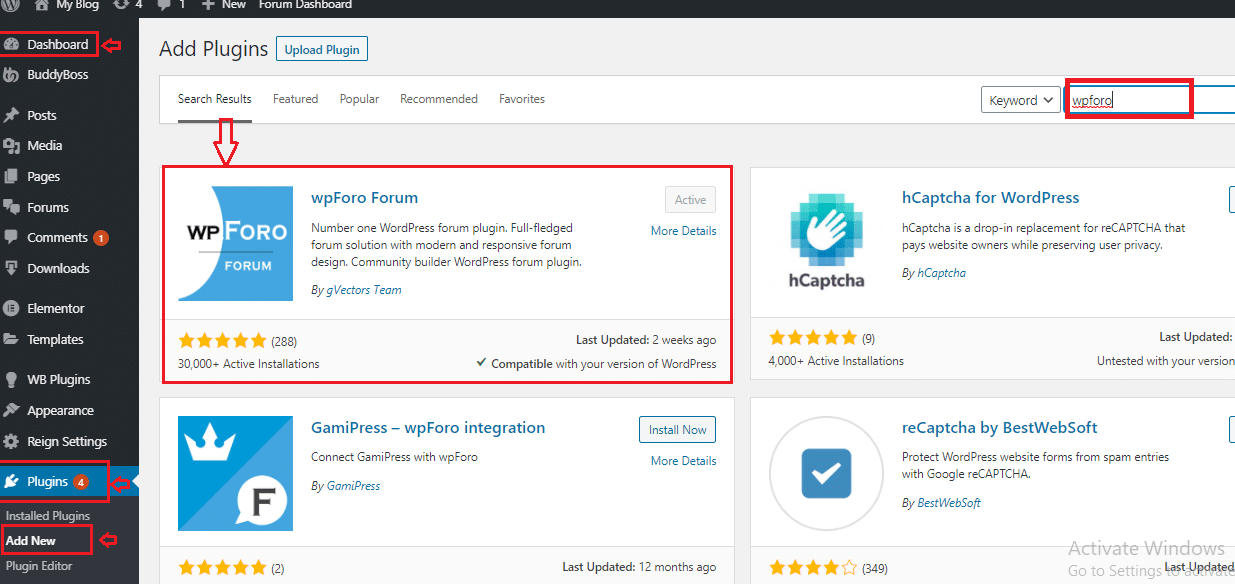The width and height of the screenshot is (1235, 584).
Task: Click the Plugins plug icon
Action: [x=11, y=481]
